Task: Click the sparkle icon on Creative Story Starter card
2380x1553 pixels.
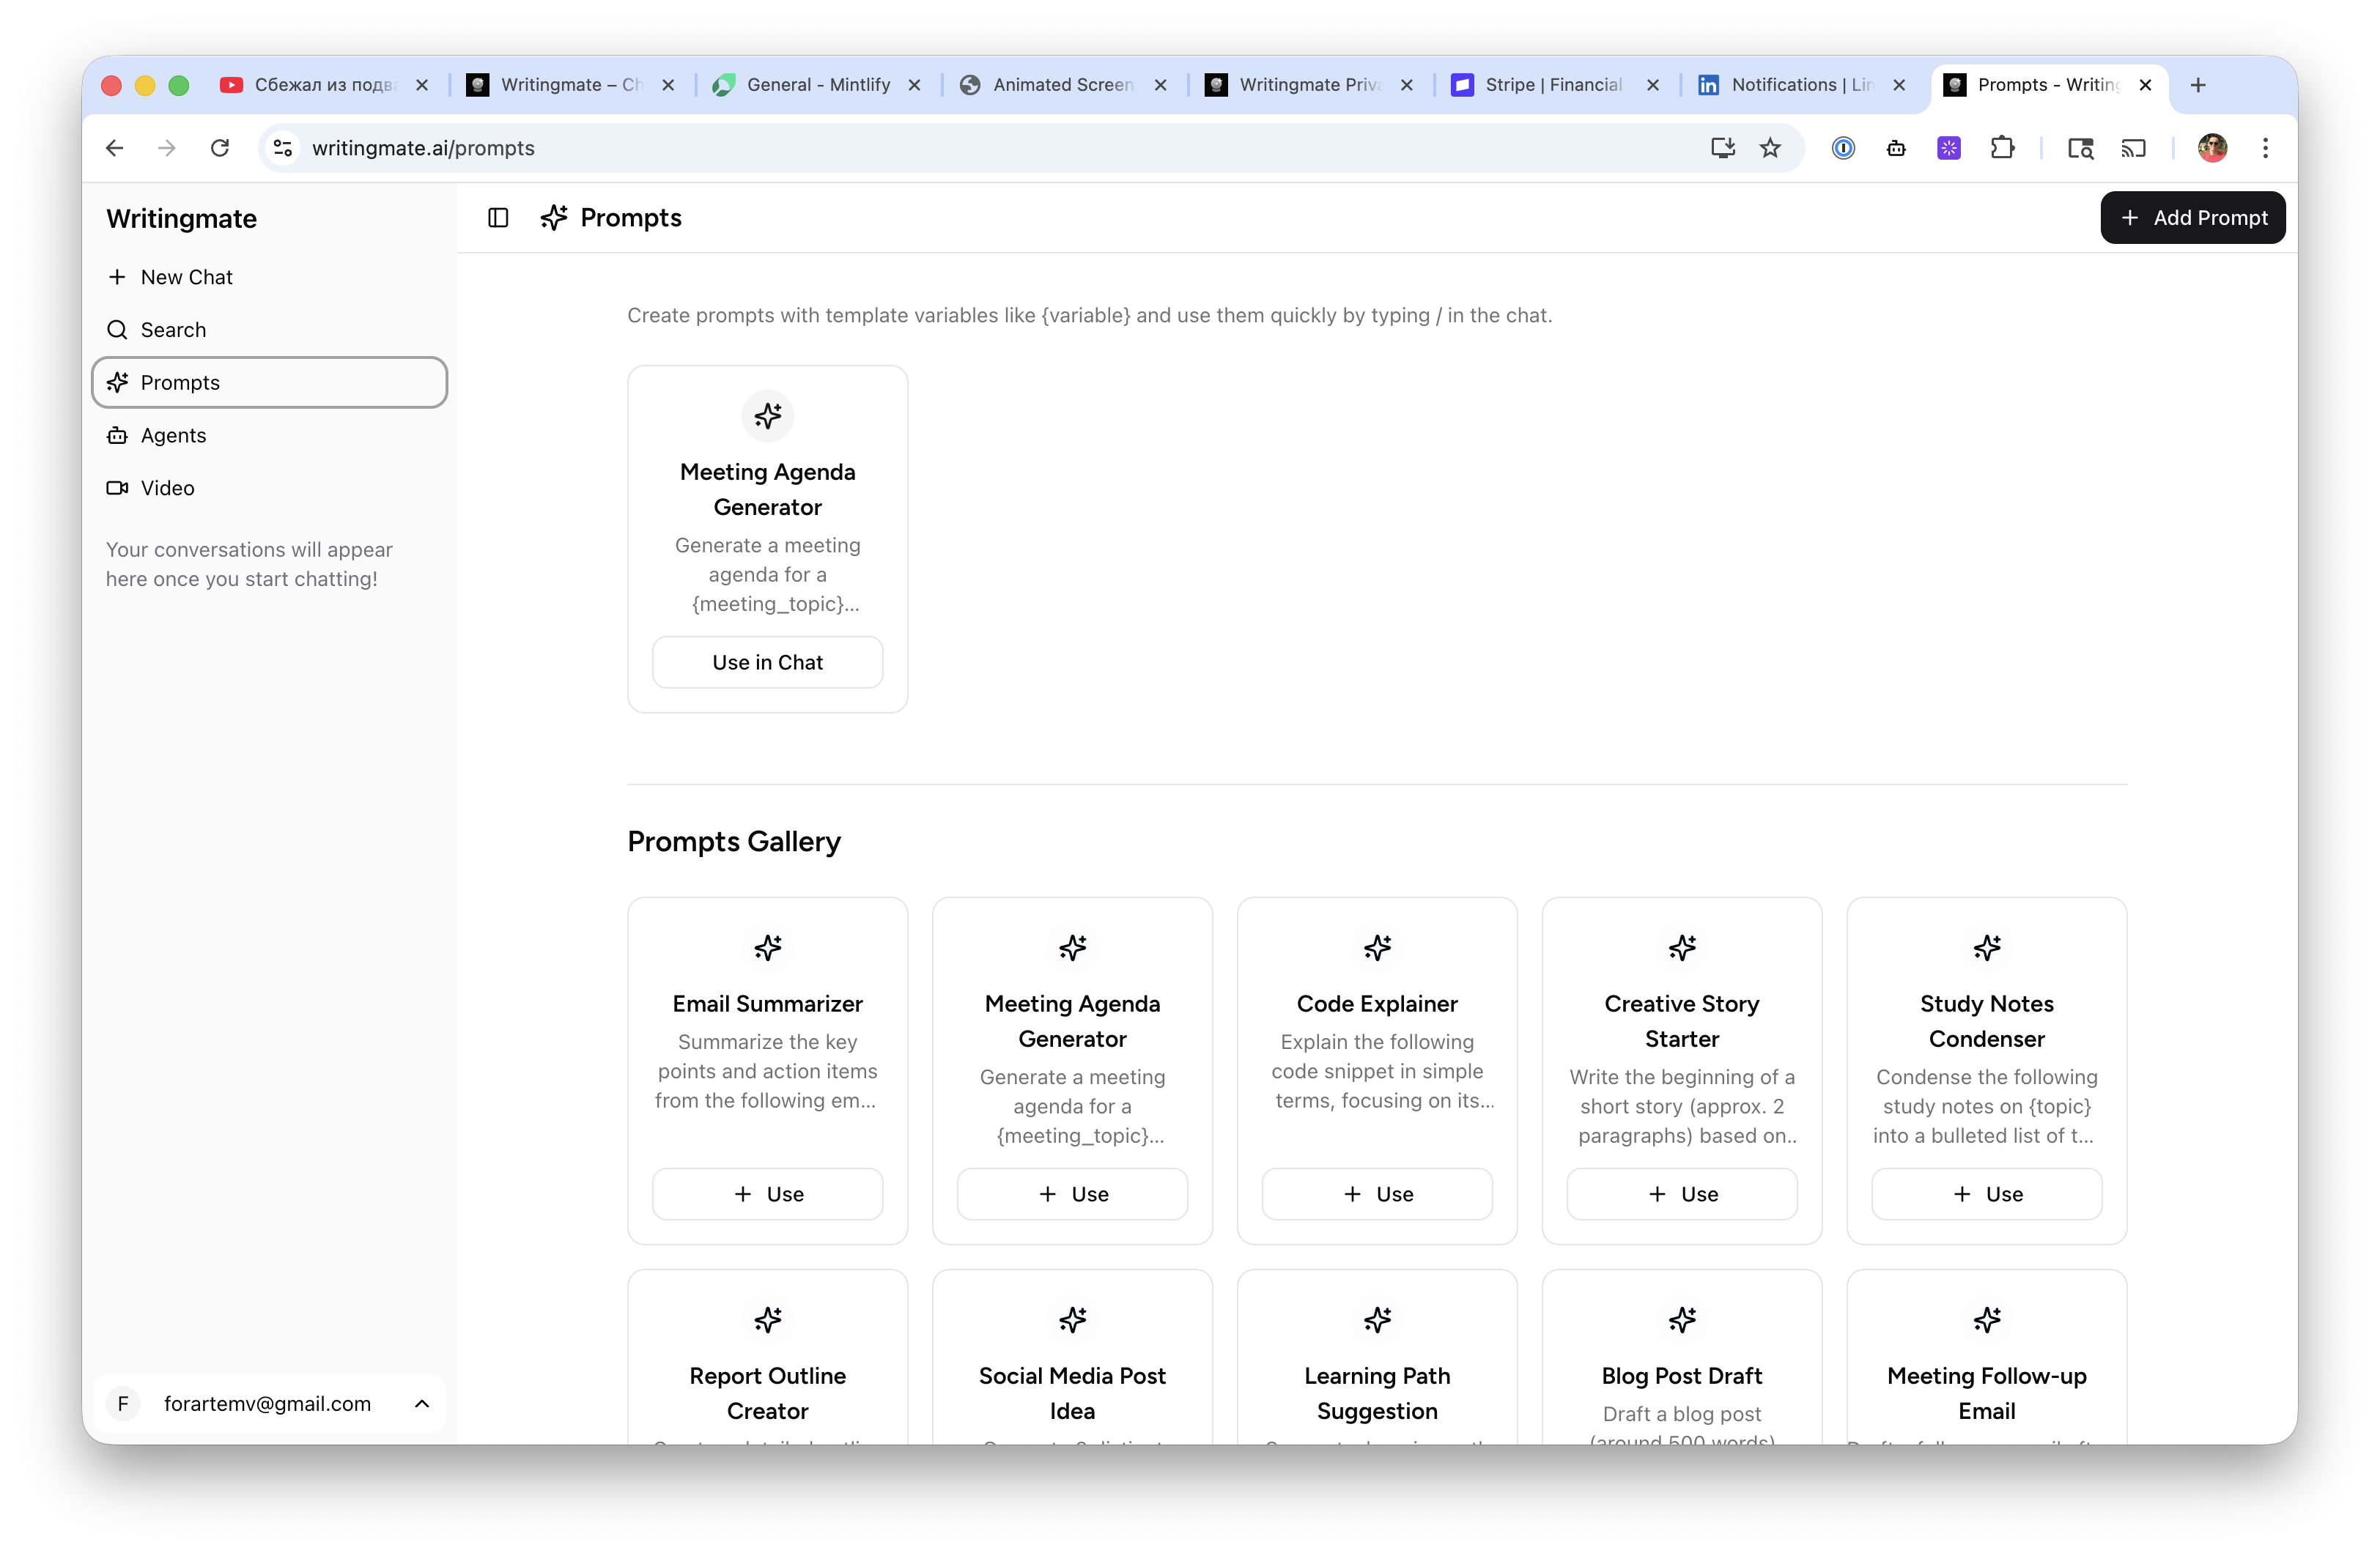Action: pyautogui.click(x=1682, y=947)
